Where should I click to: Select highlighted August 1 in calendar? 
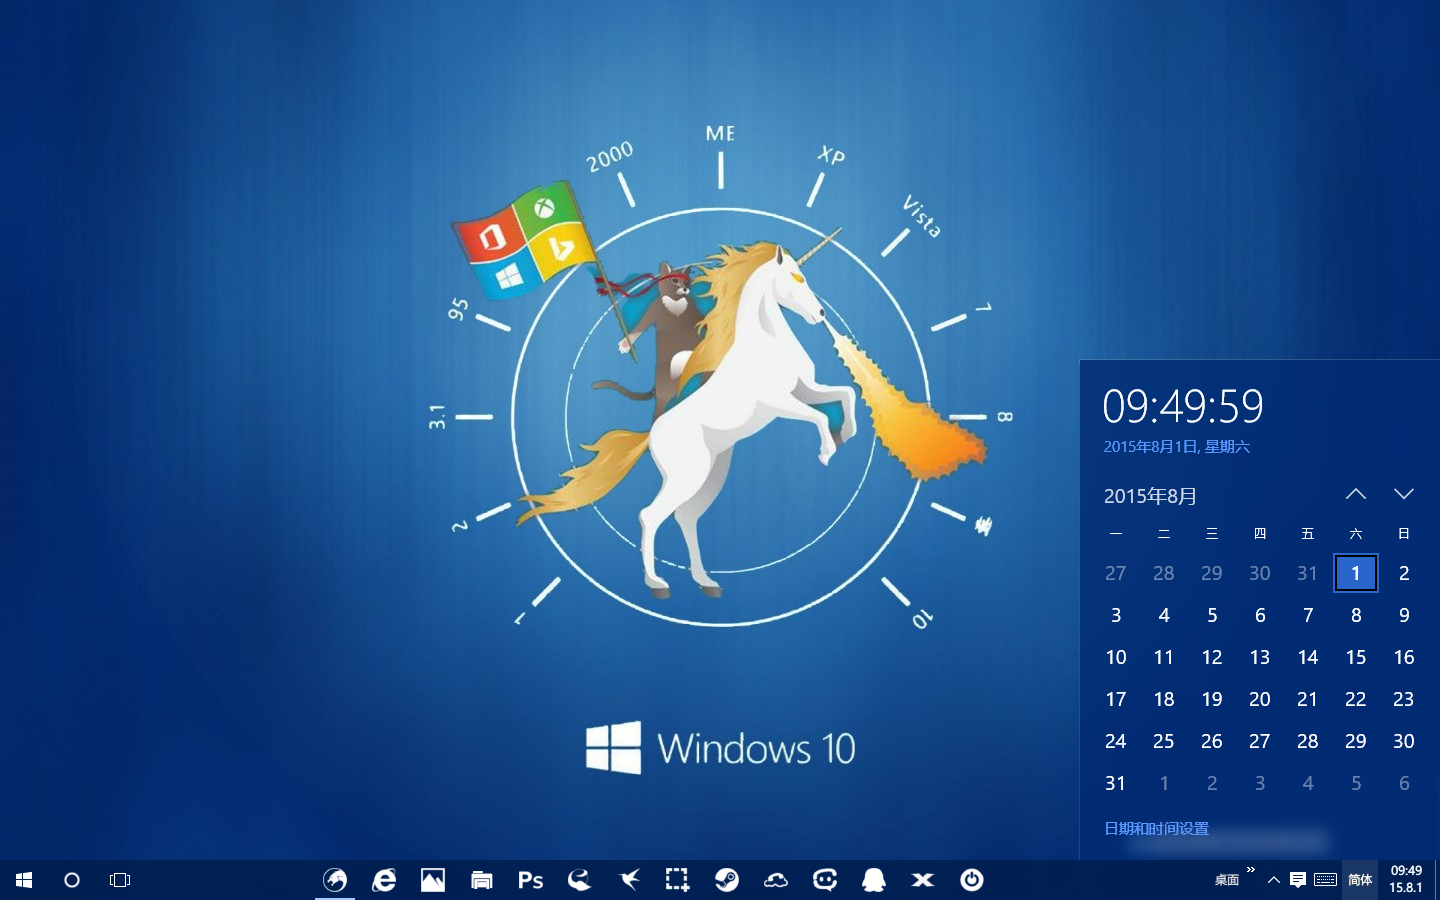point(1356,573)
